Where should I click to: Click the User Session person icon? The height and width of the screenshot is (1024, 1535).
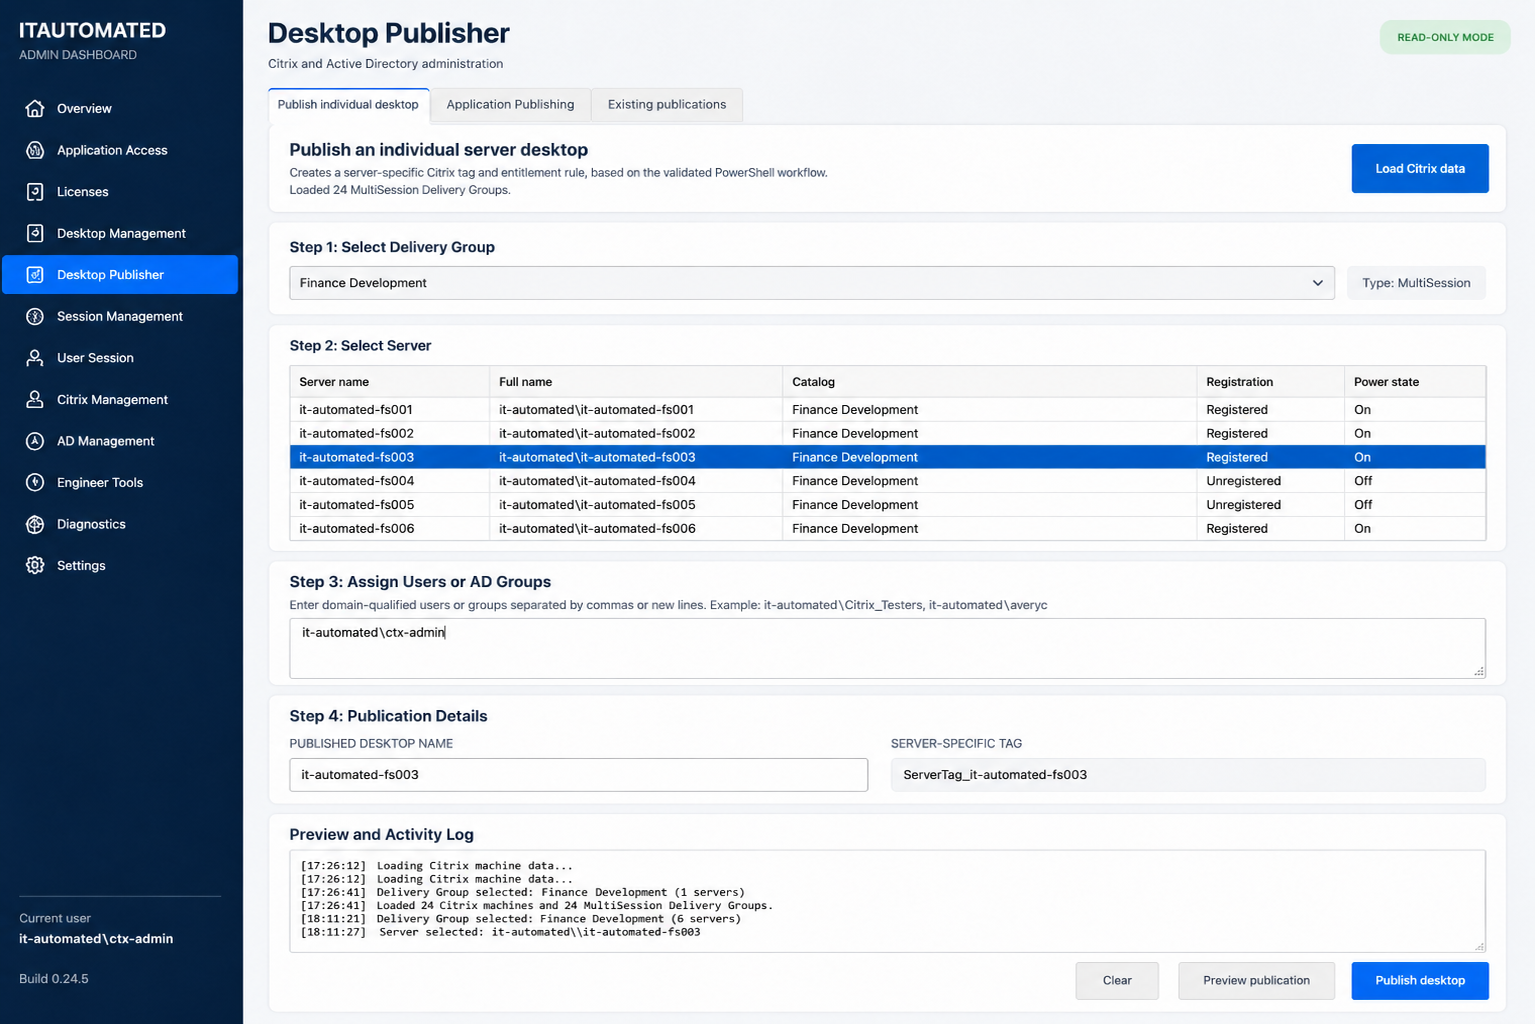point(35,358)
